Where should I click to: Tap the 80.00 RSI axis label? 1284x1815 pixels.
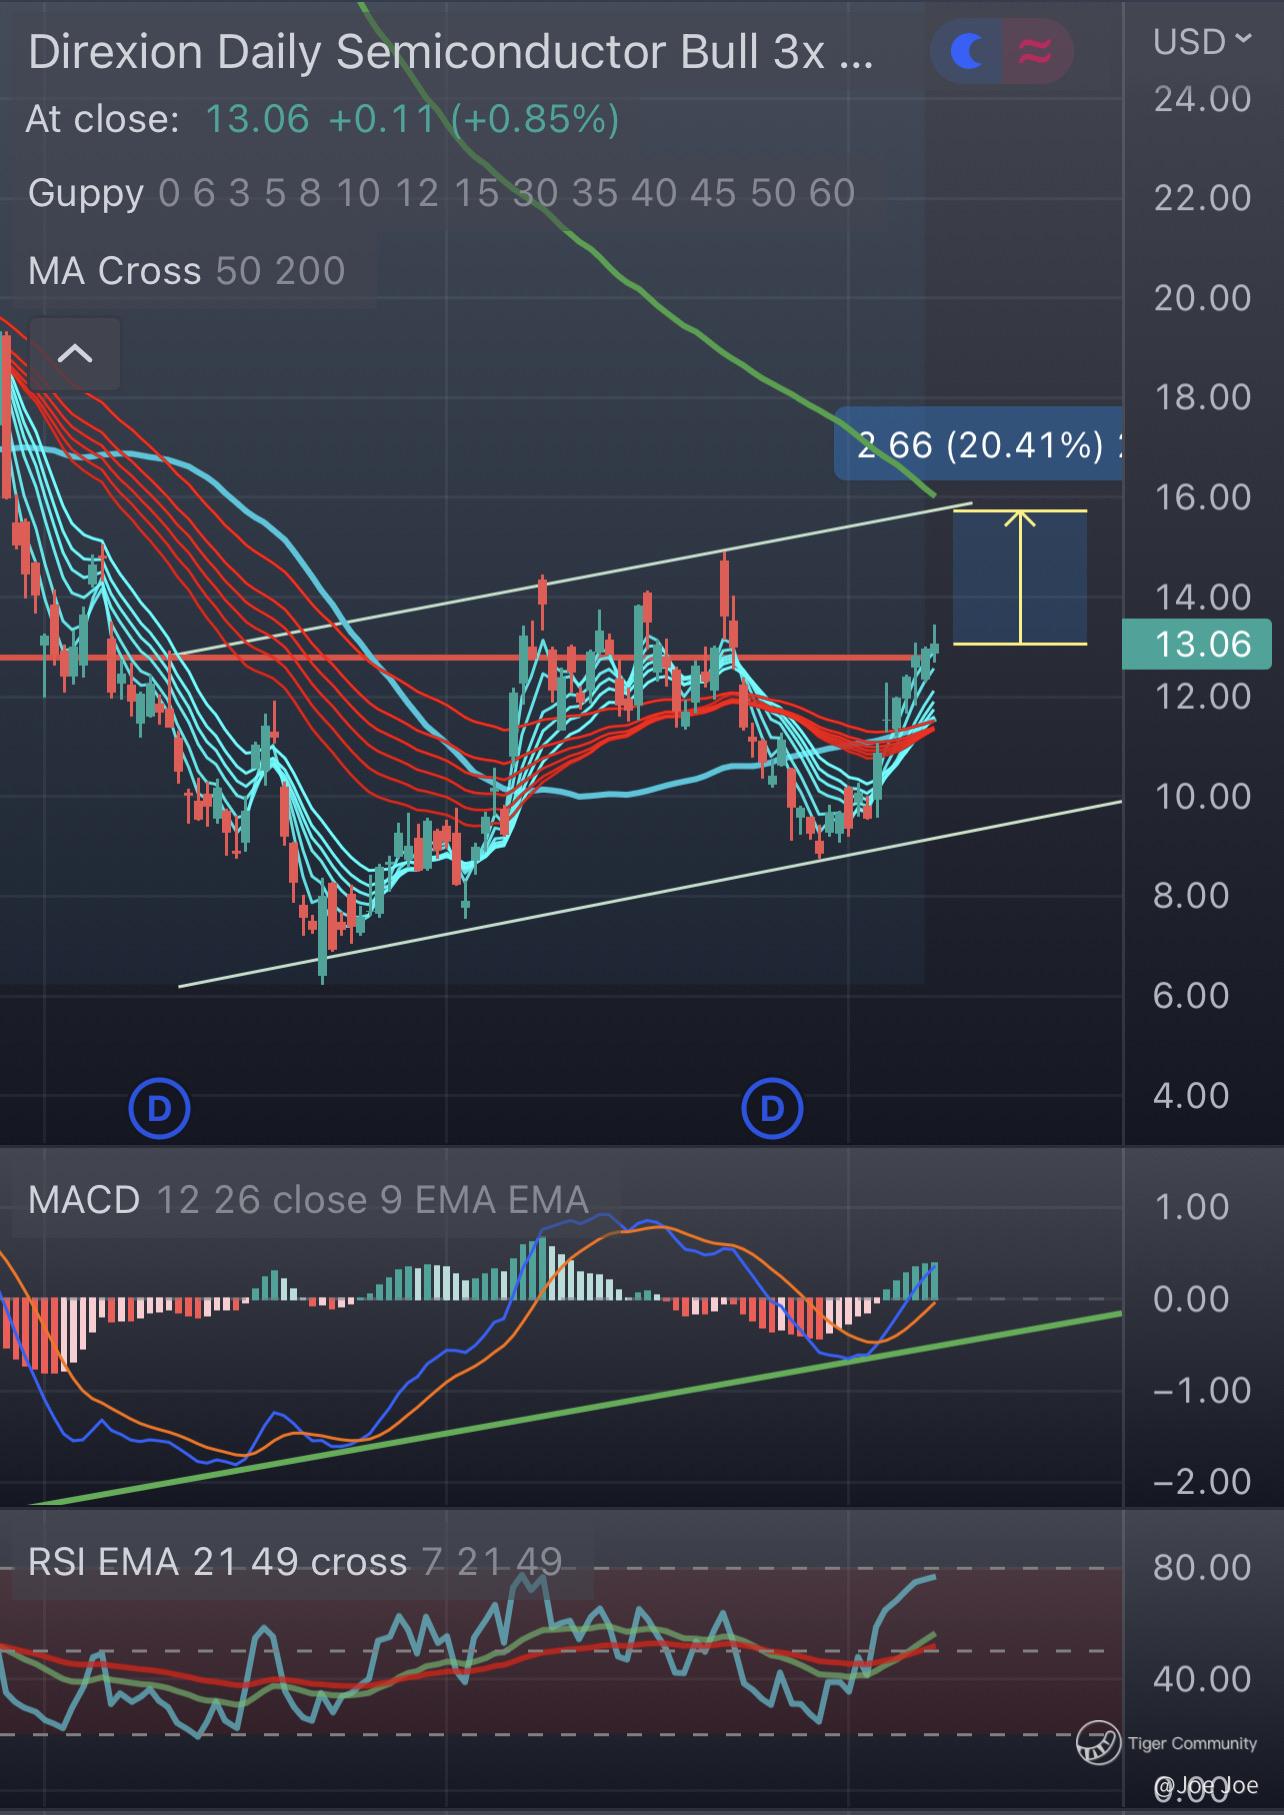pyautogui.click(x=1202, y=1566)
